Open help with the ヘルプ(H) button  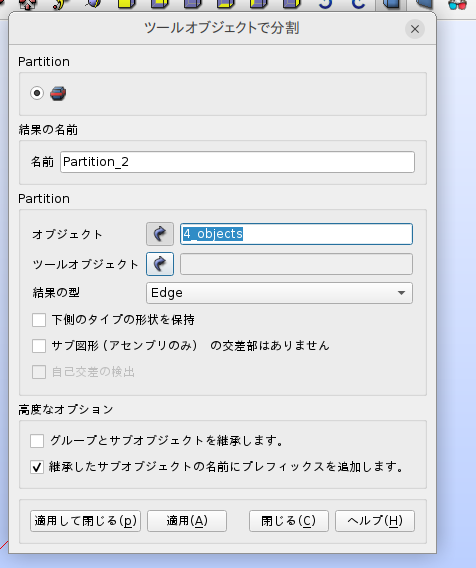click(375, 521)
